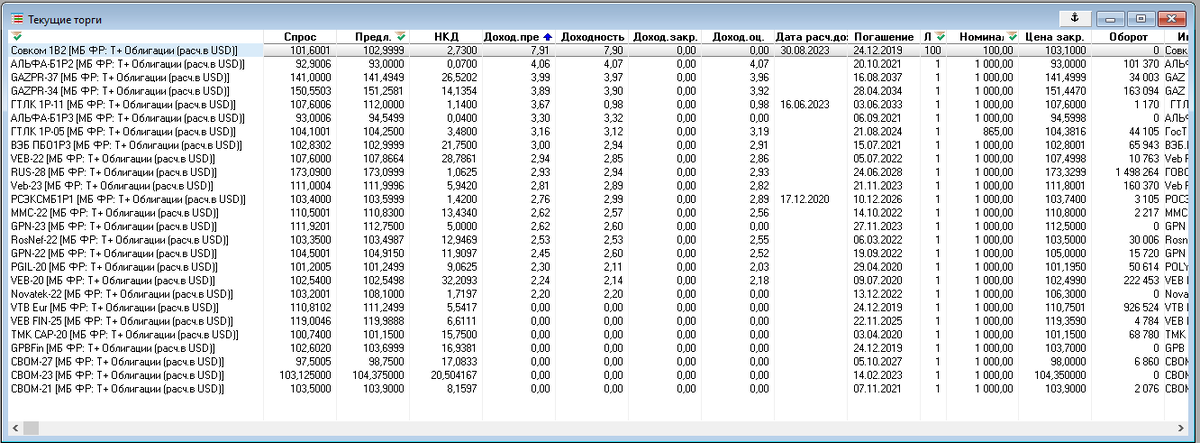Select the RosNef-22 row

(600, 239)
